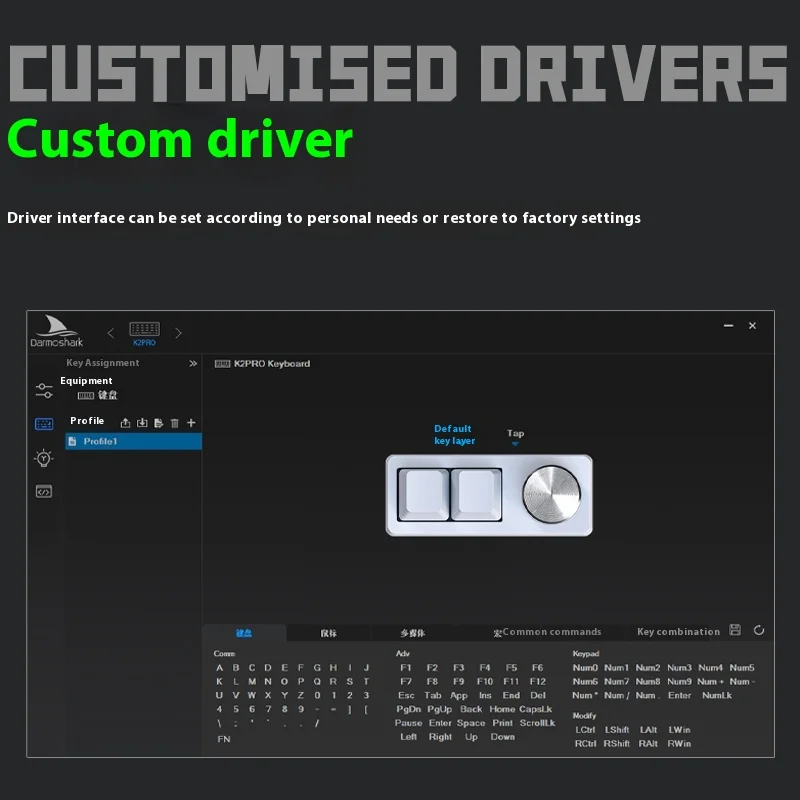Import profile using the download icon

[142, 422]
